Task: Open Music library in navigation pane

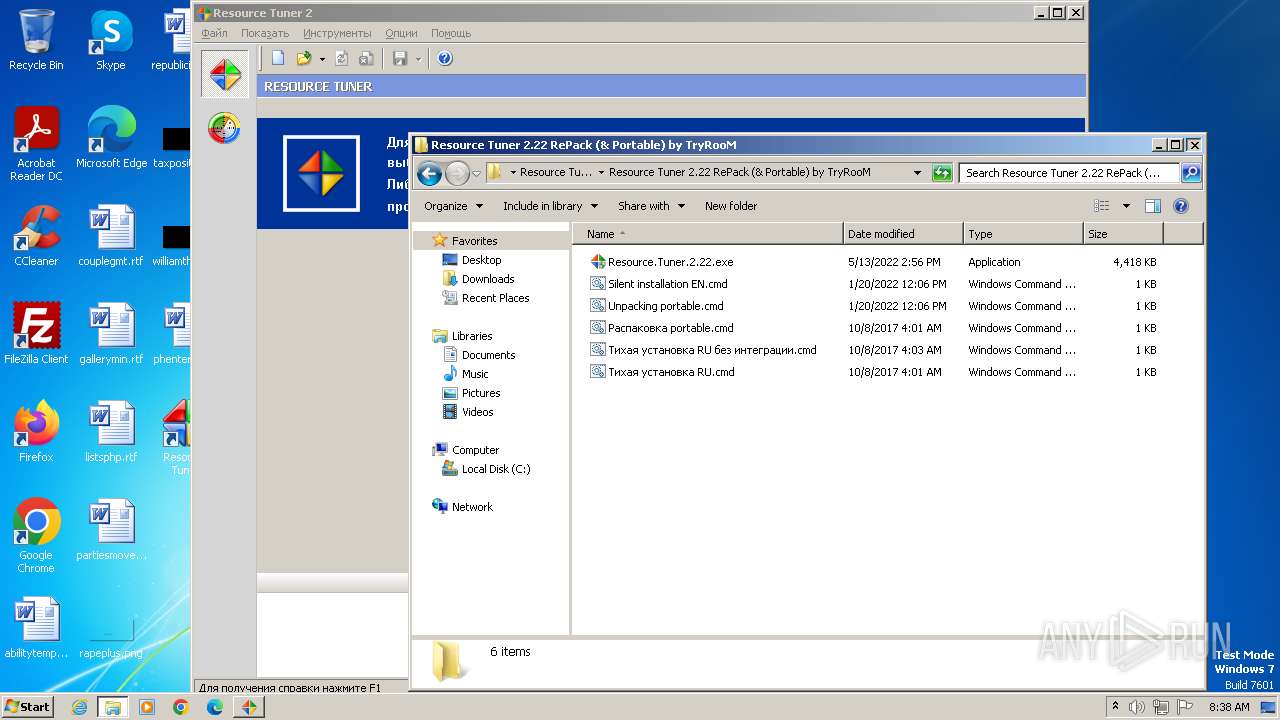Action: pos(475,374)
